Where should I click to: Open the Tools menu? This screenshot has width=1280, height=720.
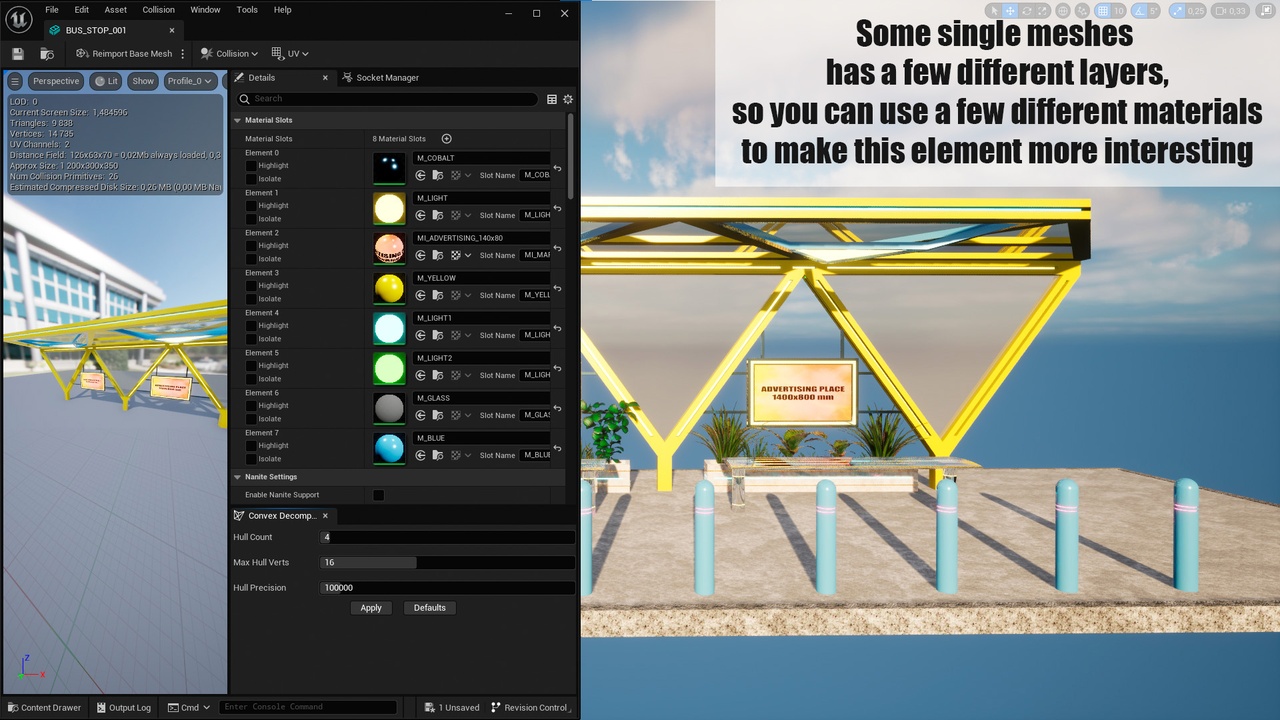247,10
